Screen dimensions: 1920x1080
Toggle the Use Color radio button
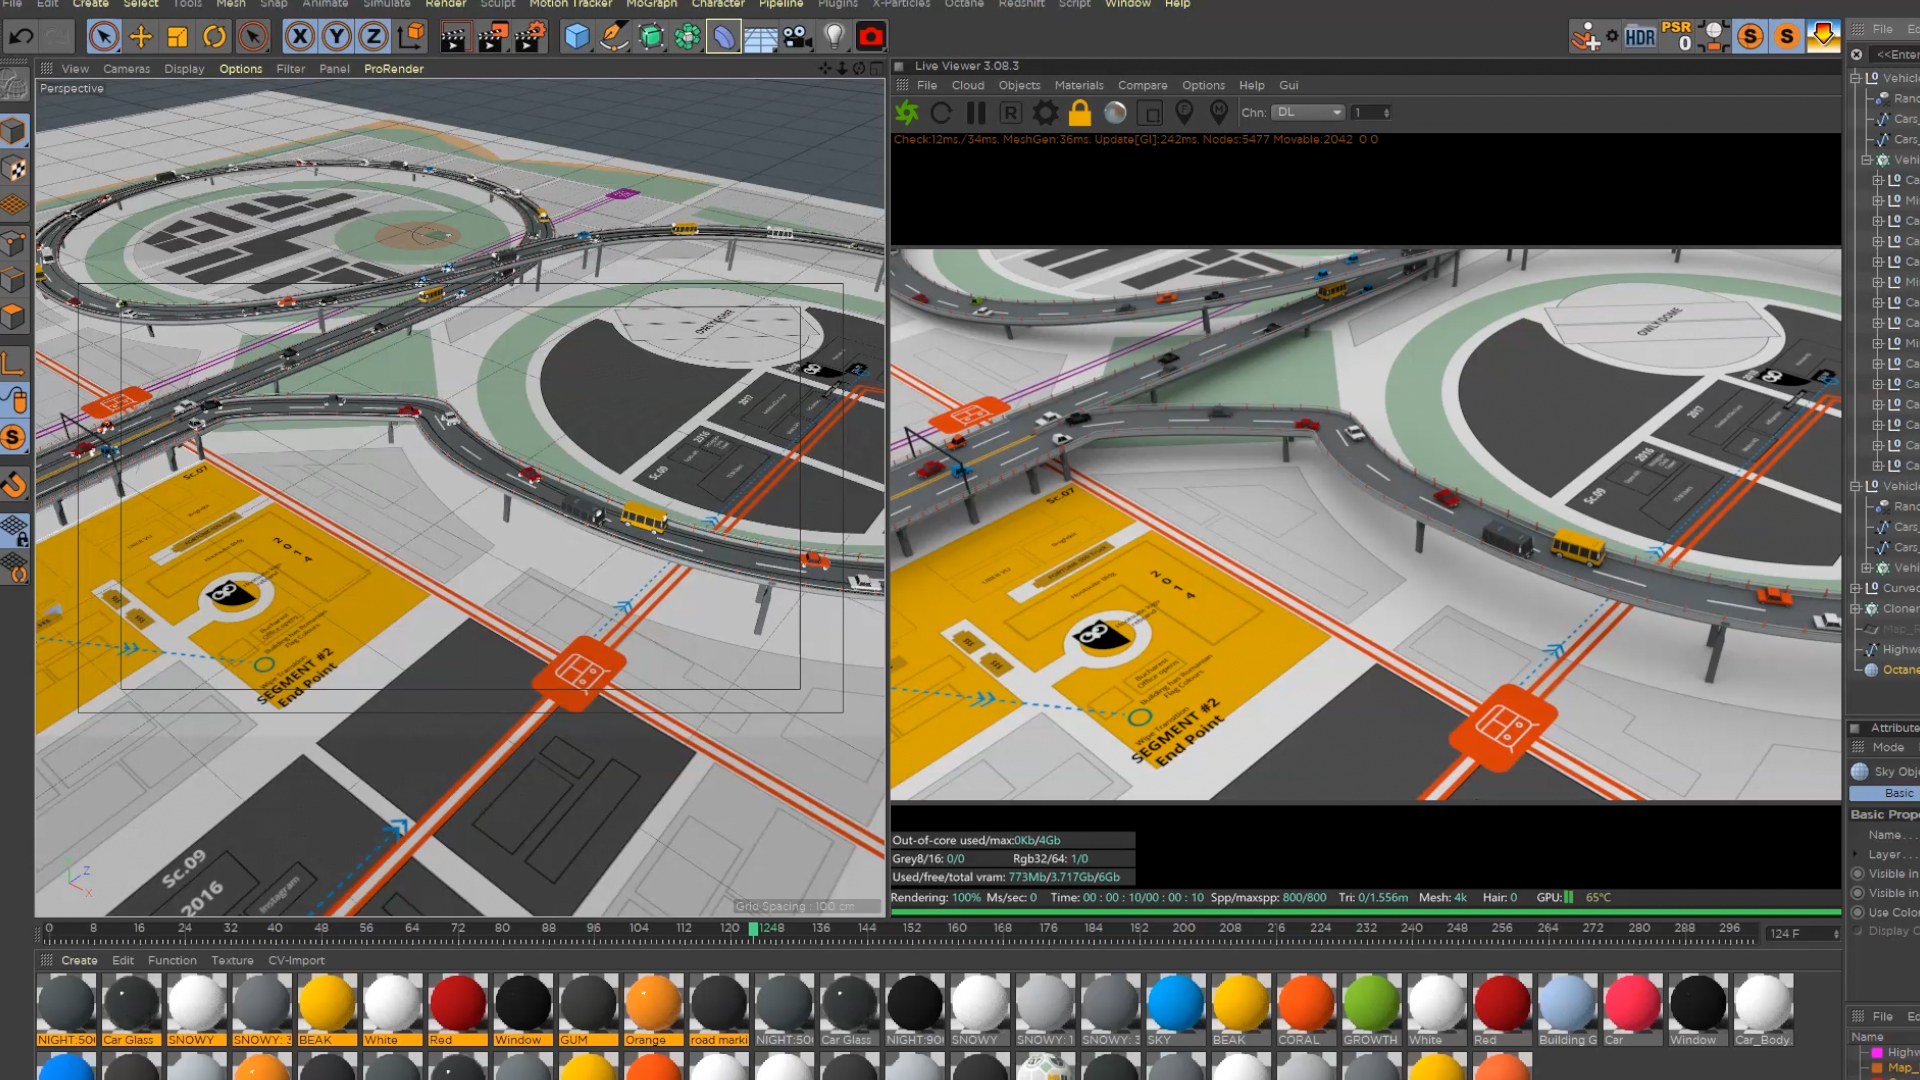tap(1858, 912)
